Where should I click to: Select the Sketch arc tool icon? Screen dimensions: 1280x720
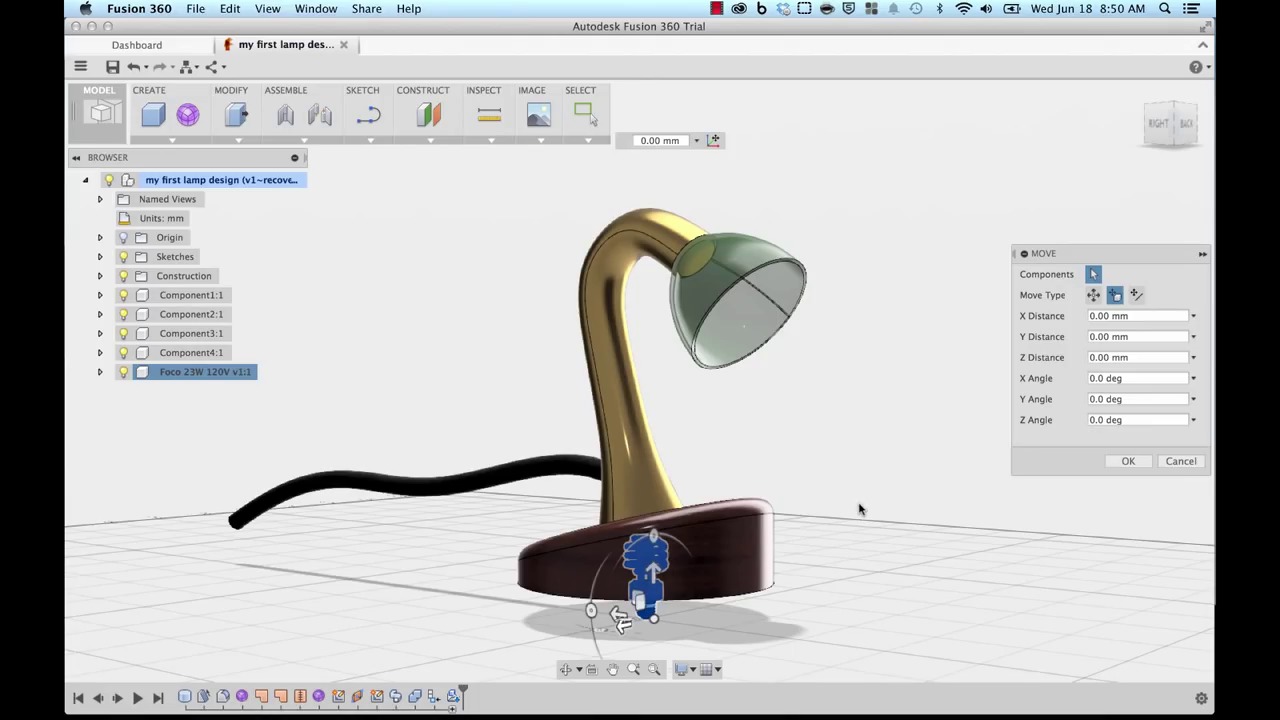coord(368,116)
